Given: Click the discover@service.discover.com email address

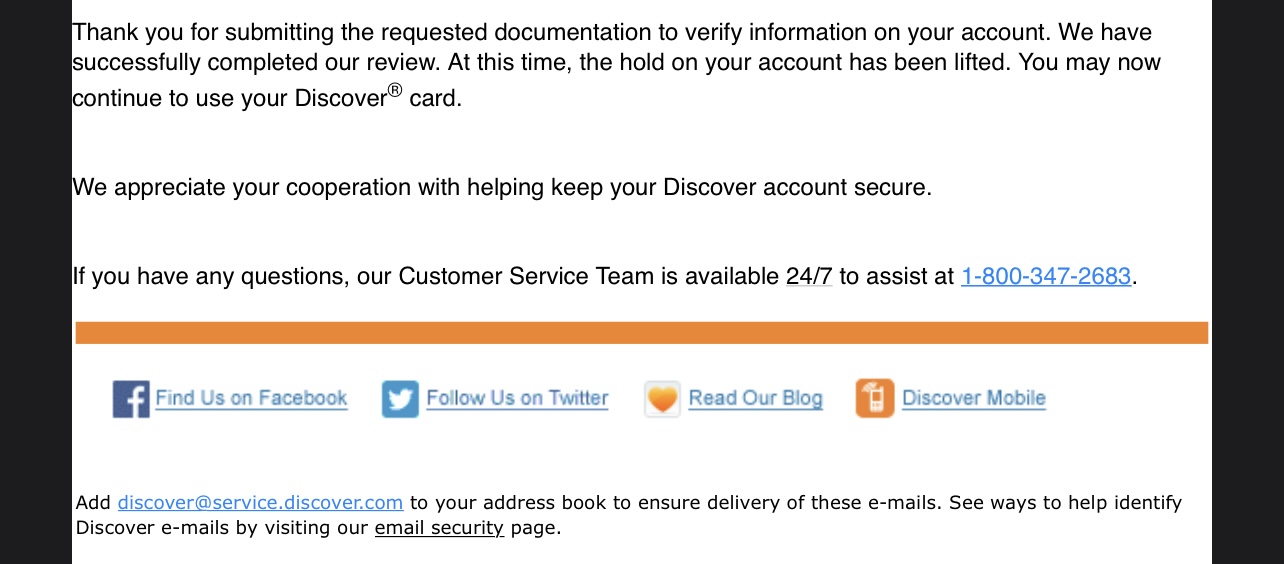Looking at the screenshot, I should pos(260,502).
